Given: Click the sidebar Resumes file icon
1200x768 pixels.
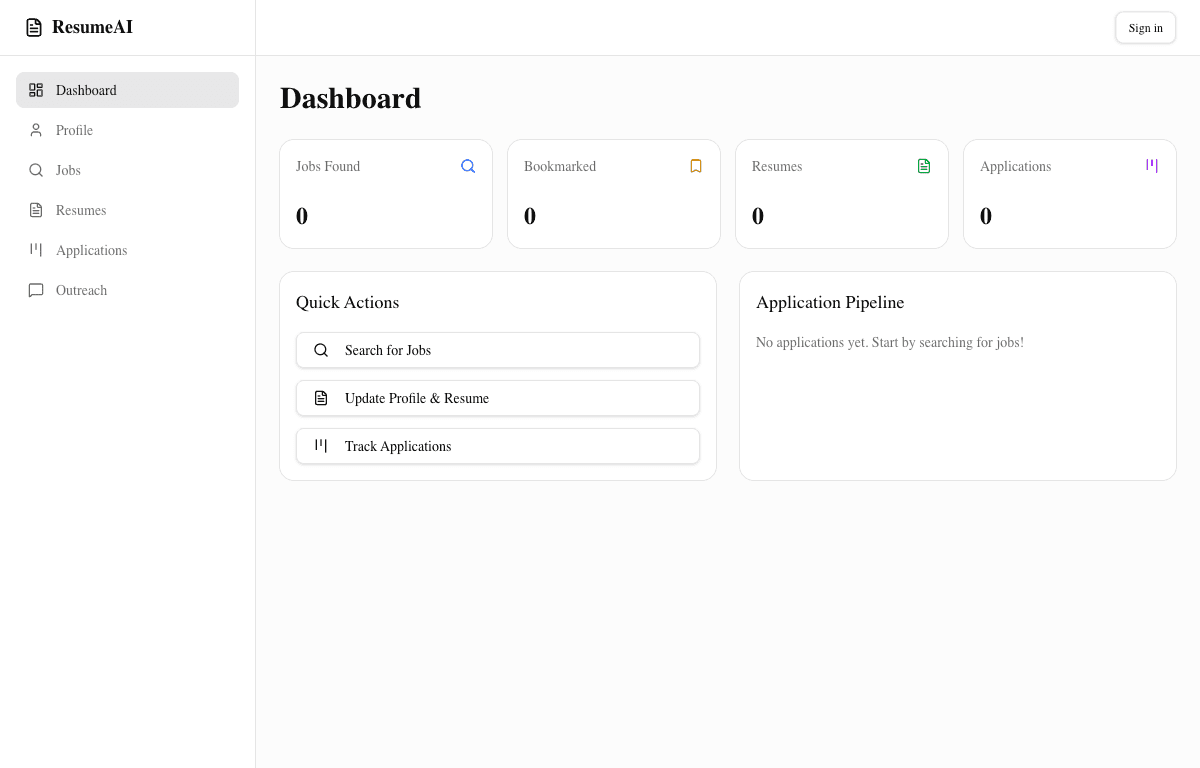Looking at the screenshot, I should pos(36,210).
